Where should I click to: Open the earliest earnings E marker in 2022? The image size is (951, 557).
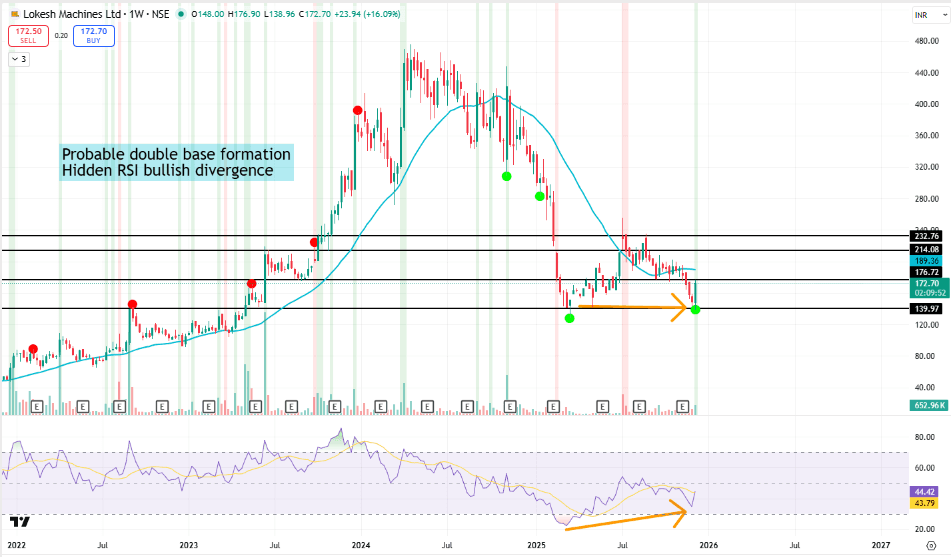coord(36,407)
